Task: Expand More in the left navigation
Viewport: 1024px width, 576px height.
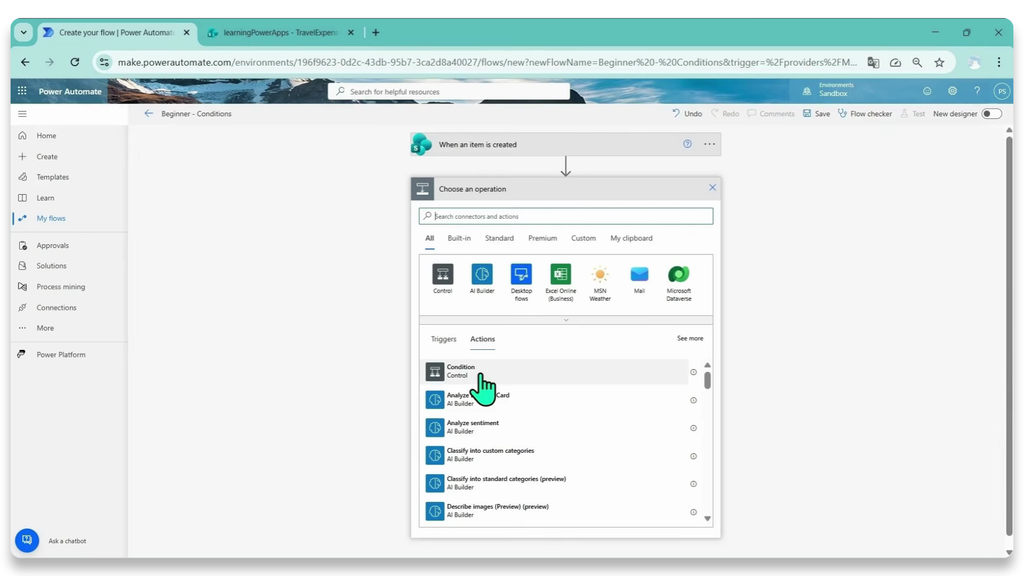Action: click(x=45, y=328)
